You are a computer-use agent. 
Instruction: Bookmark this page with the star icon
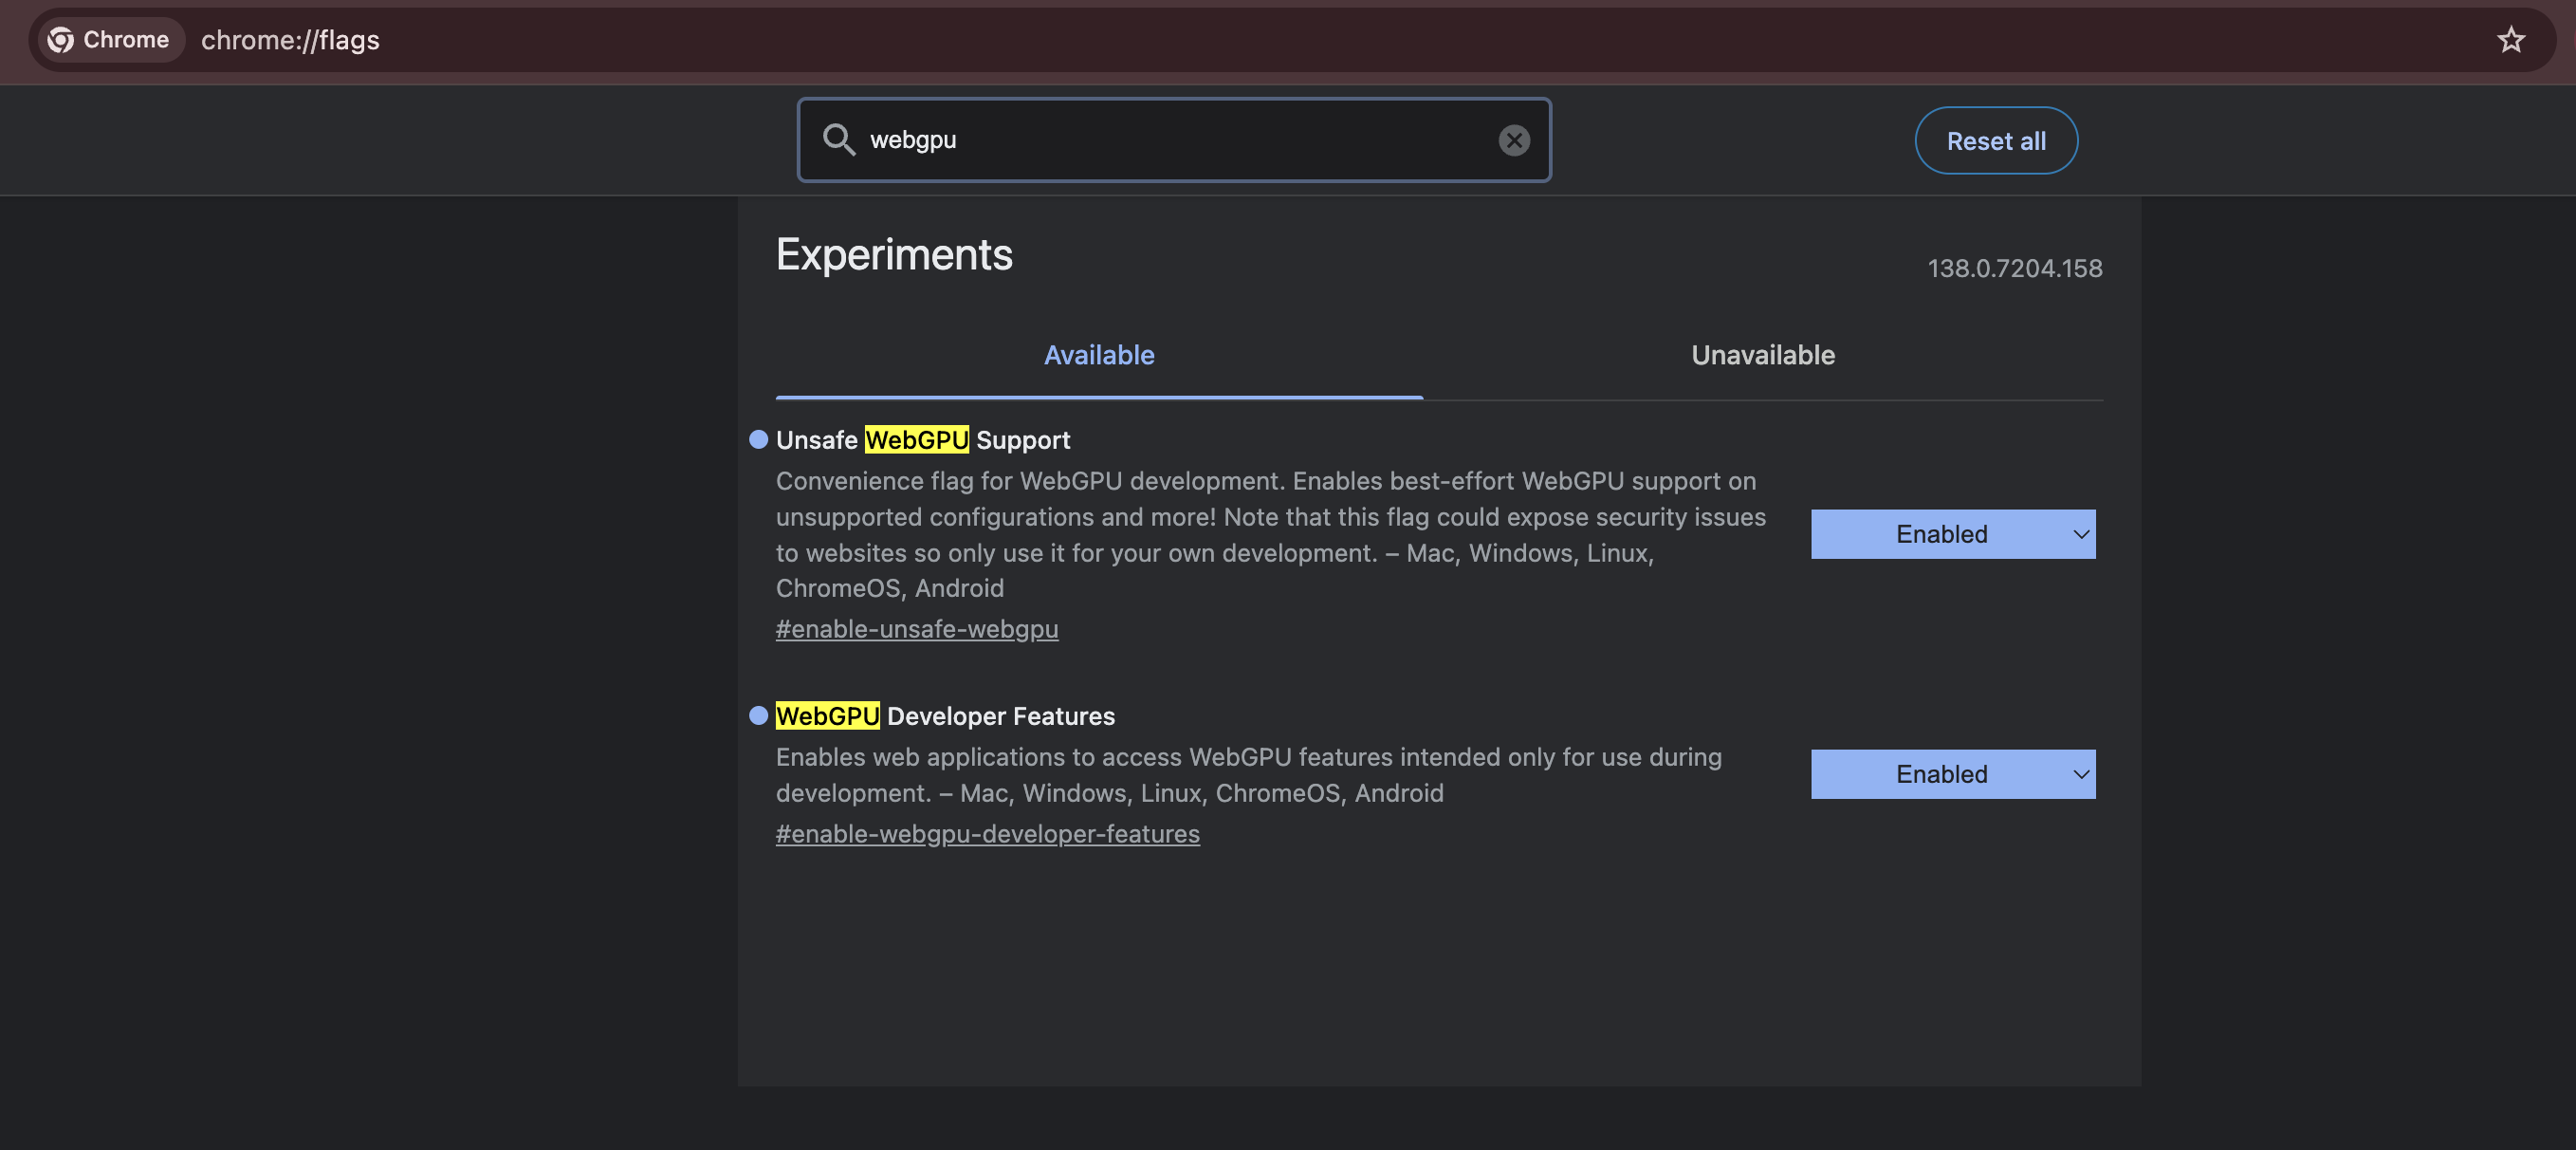pyautogui.click(x=2510, y=40)
